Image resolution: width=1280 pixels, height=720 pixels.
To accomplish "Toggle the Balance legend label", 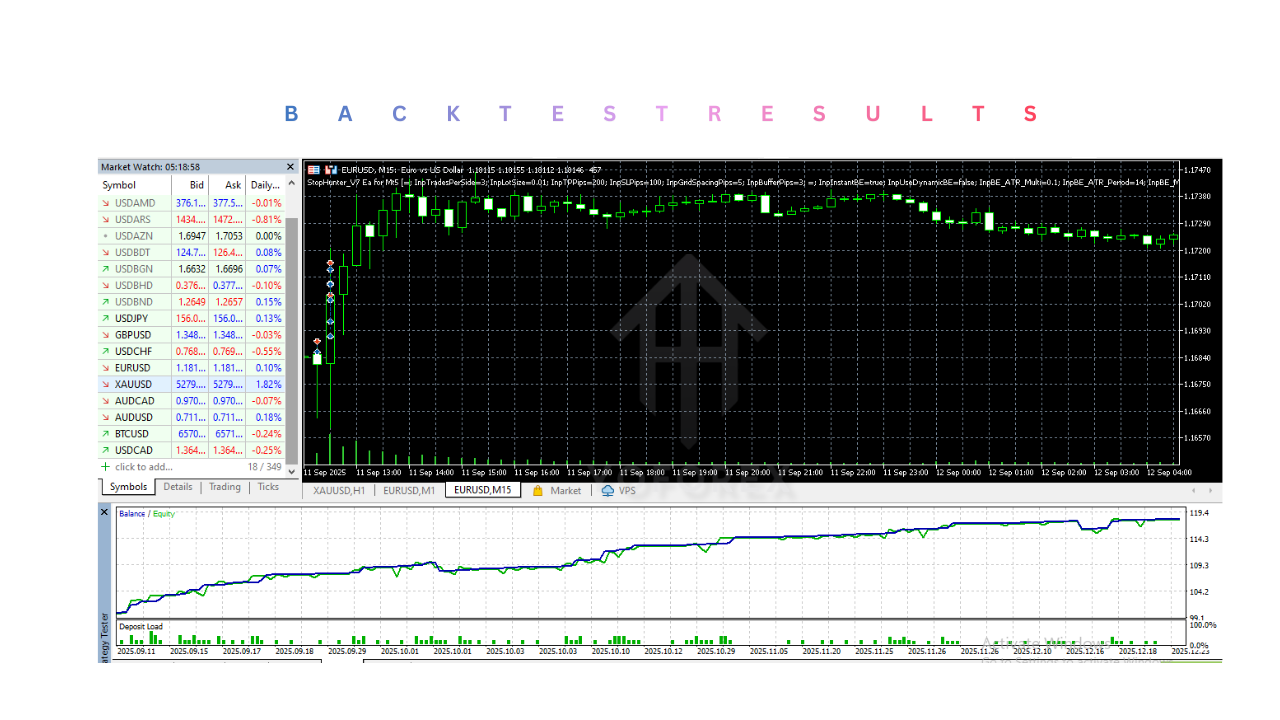I will point(131,511).
